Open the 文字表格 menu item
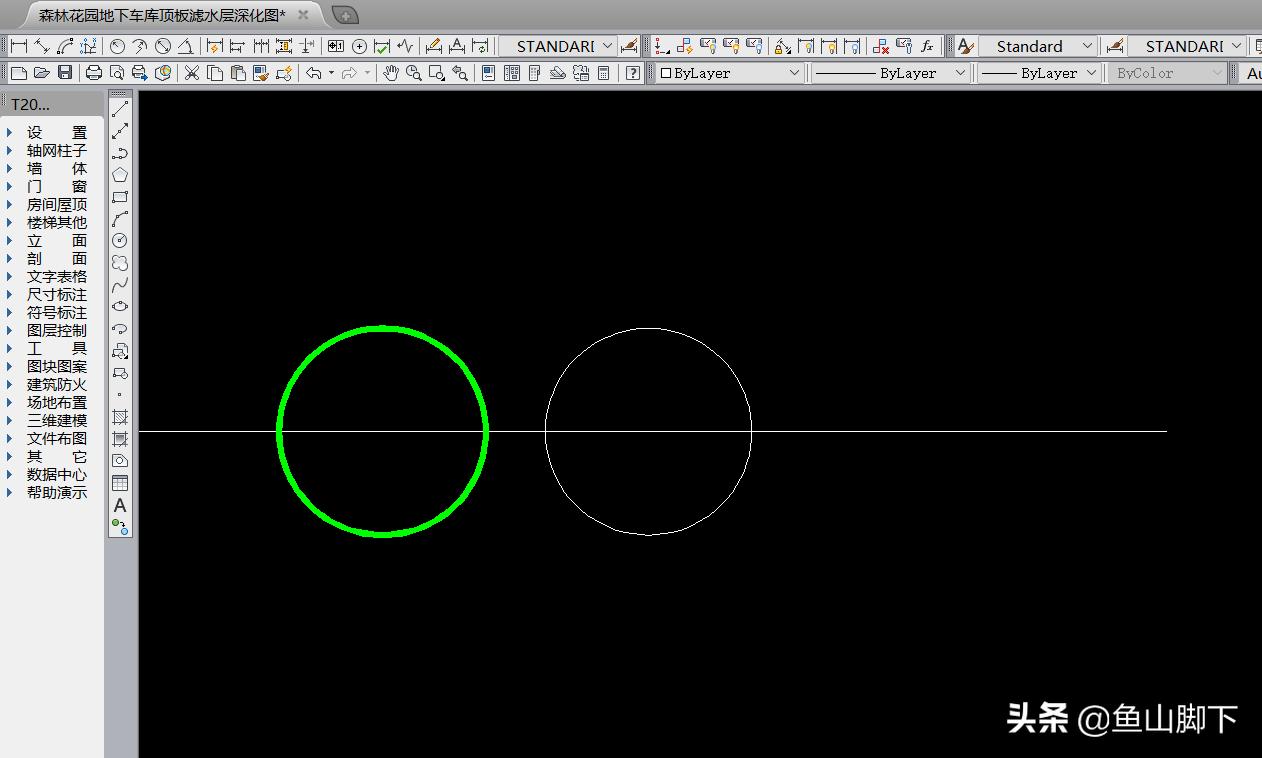The width and height of the screenshot is (1262, 758). point(57,276)
